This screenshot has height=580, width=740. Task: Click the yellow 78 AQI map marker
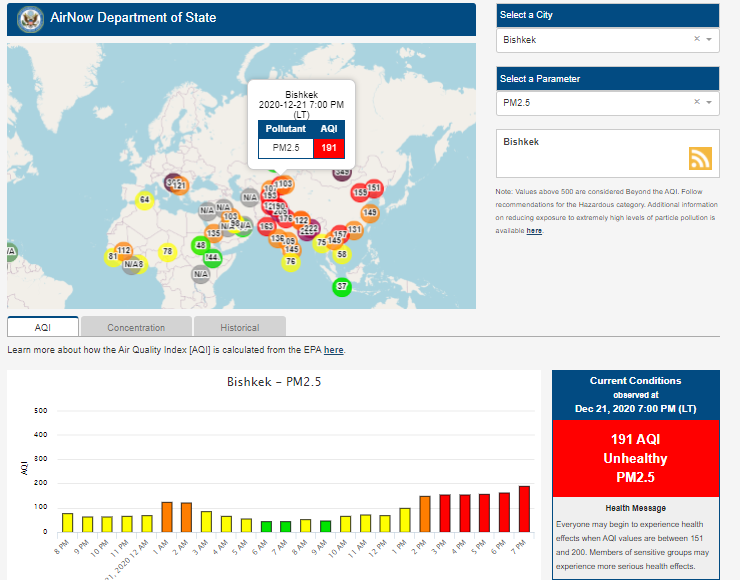tap(167, 251)
